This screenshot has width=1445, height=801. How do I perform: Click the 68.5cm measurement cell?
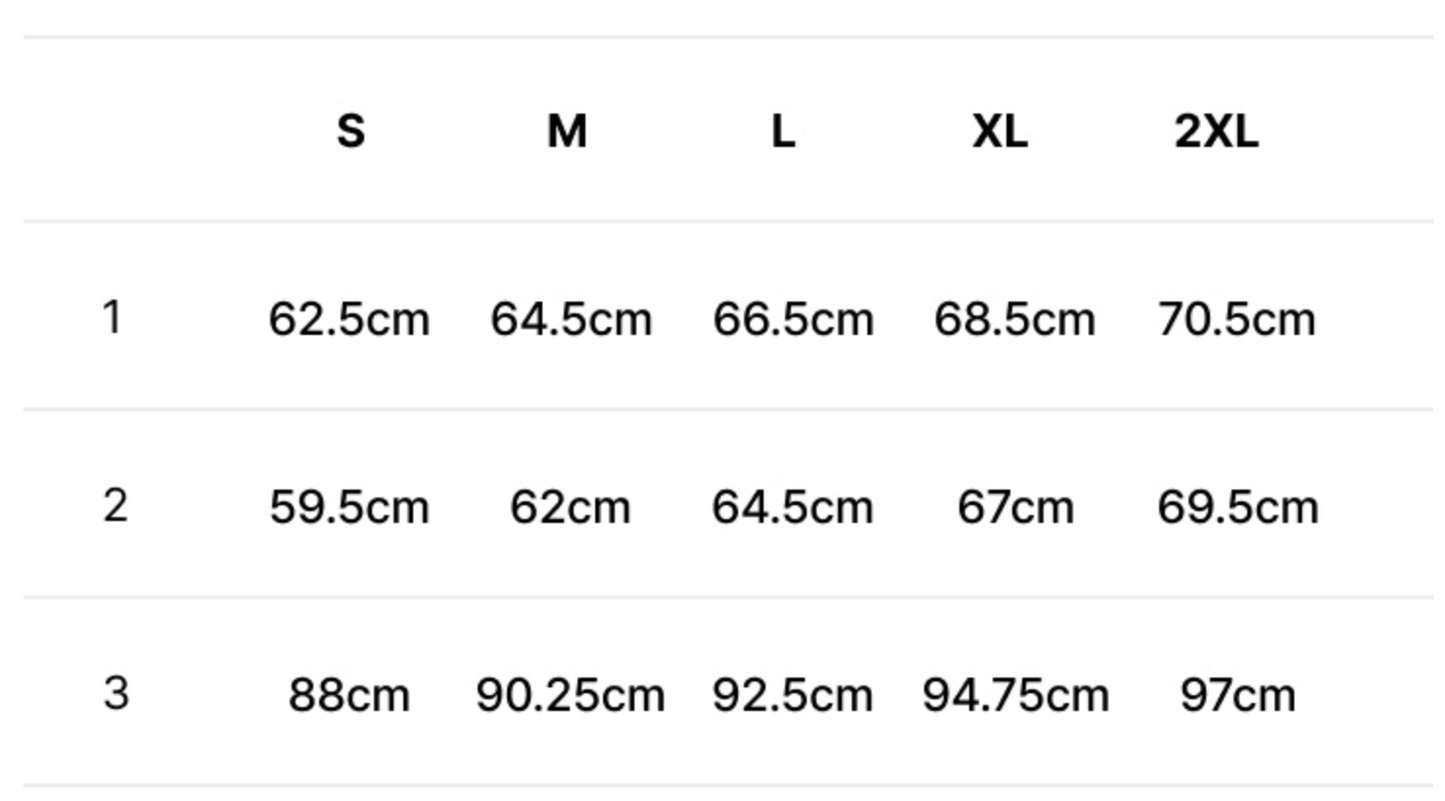point(1015,320)
